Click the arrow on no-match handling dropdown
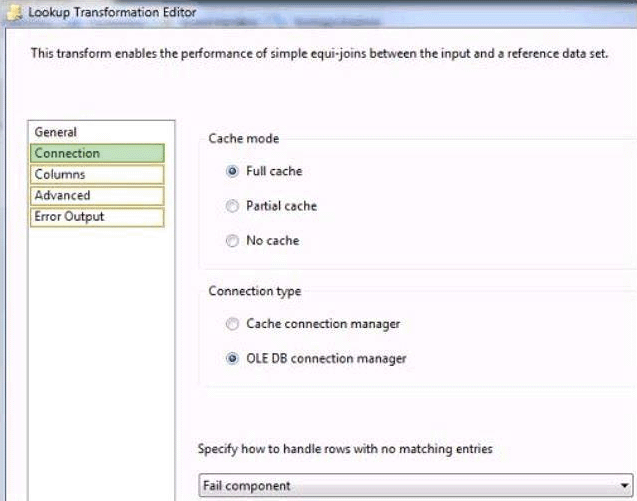The image size is (637, 501). point(624,486)
